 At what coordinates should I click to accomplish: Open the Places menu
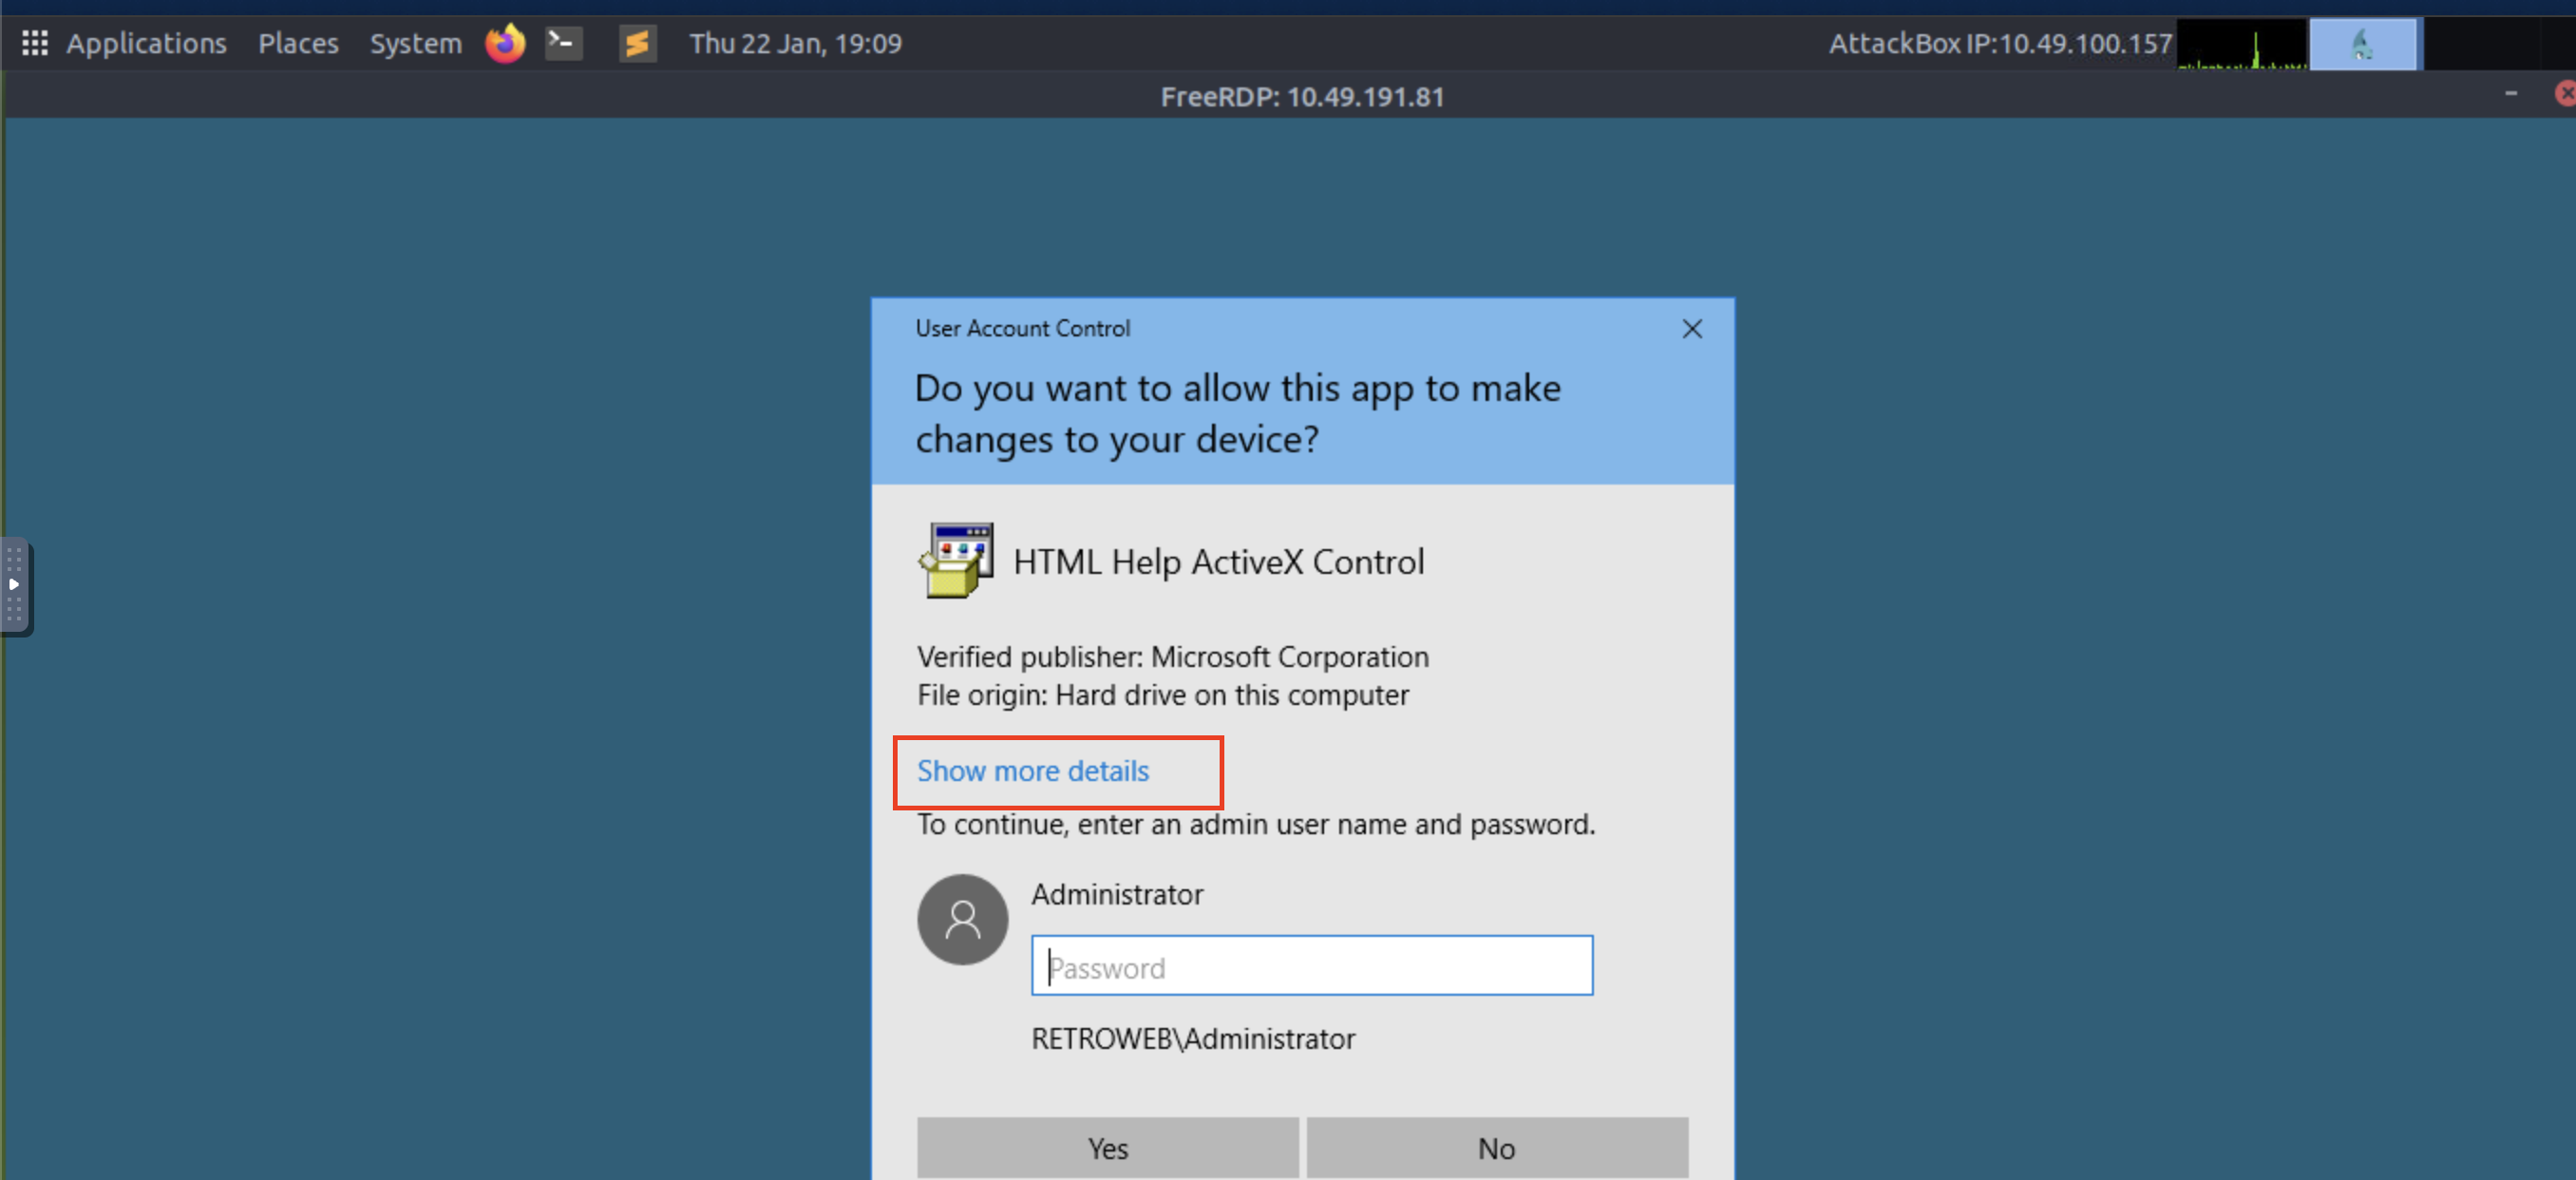(x=298, y=43)
